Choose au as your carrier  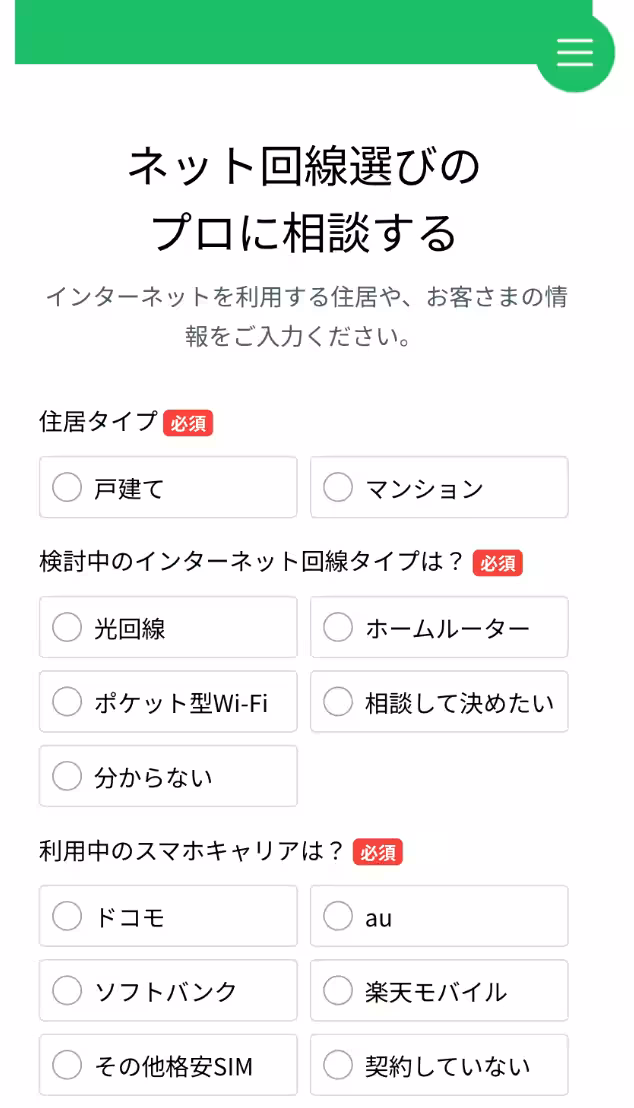click(439, 916)
